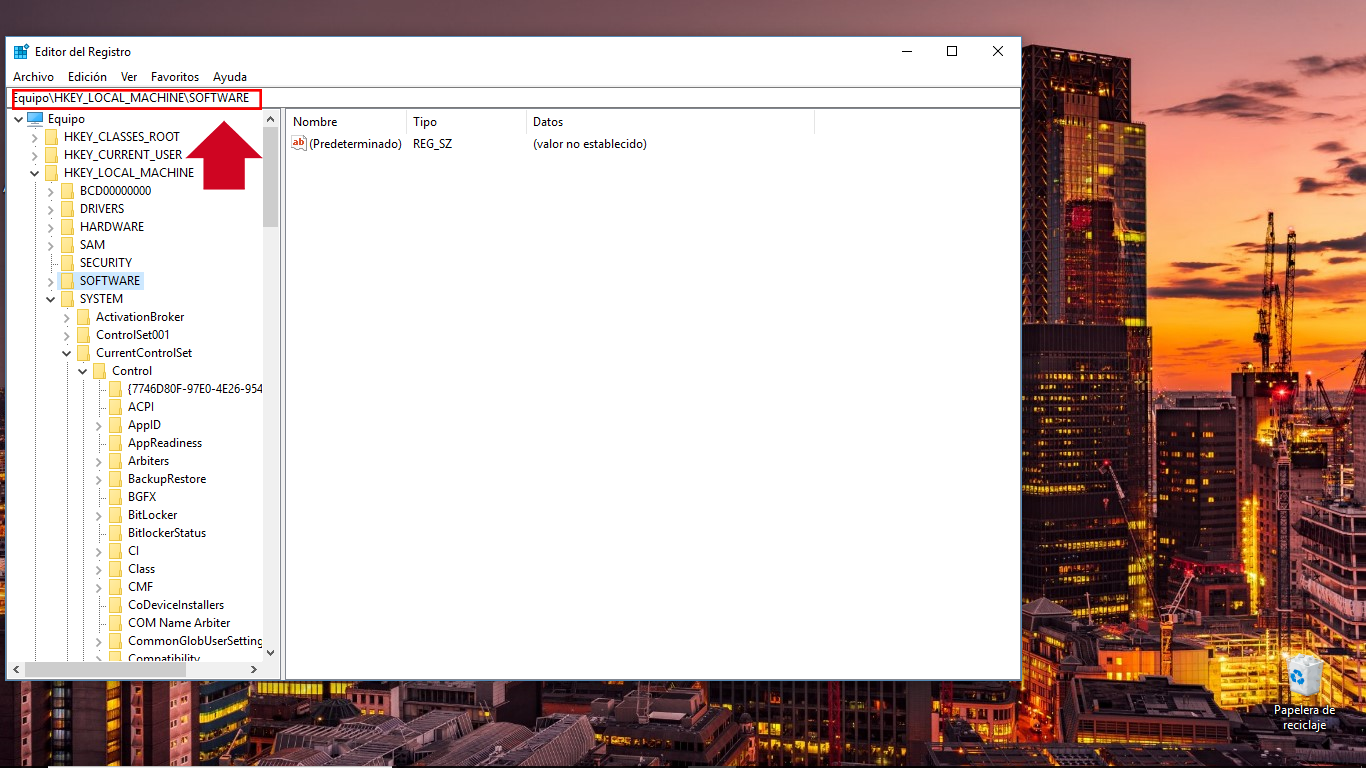This screenshot has width=1366, height=768.
Task: Expand the HKEY_CURRENT_USER tree node
Action: pyautogui.click(x=35, y=155)
